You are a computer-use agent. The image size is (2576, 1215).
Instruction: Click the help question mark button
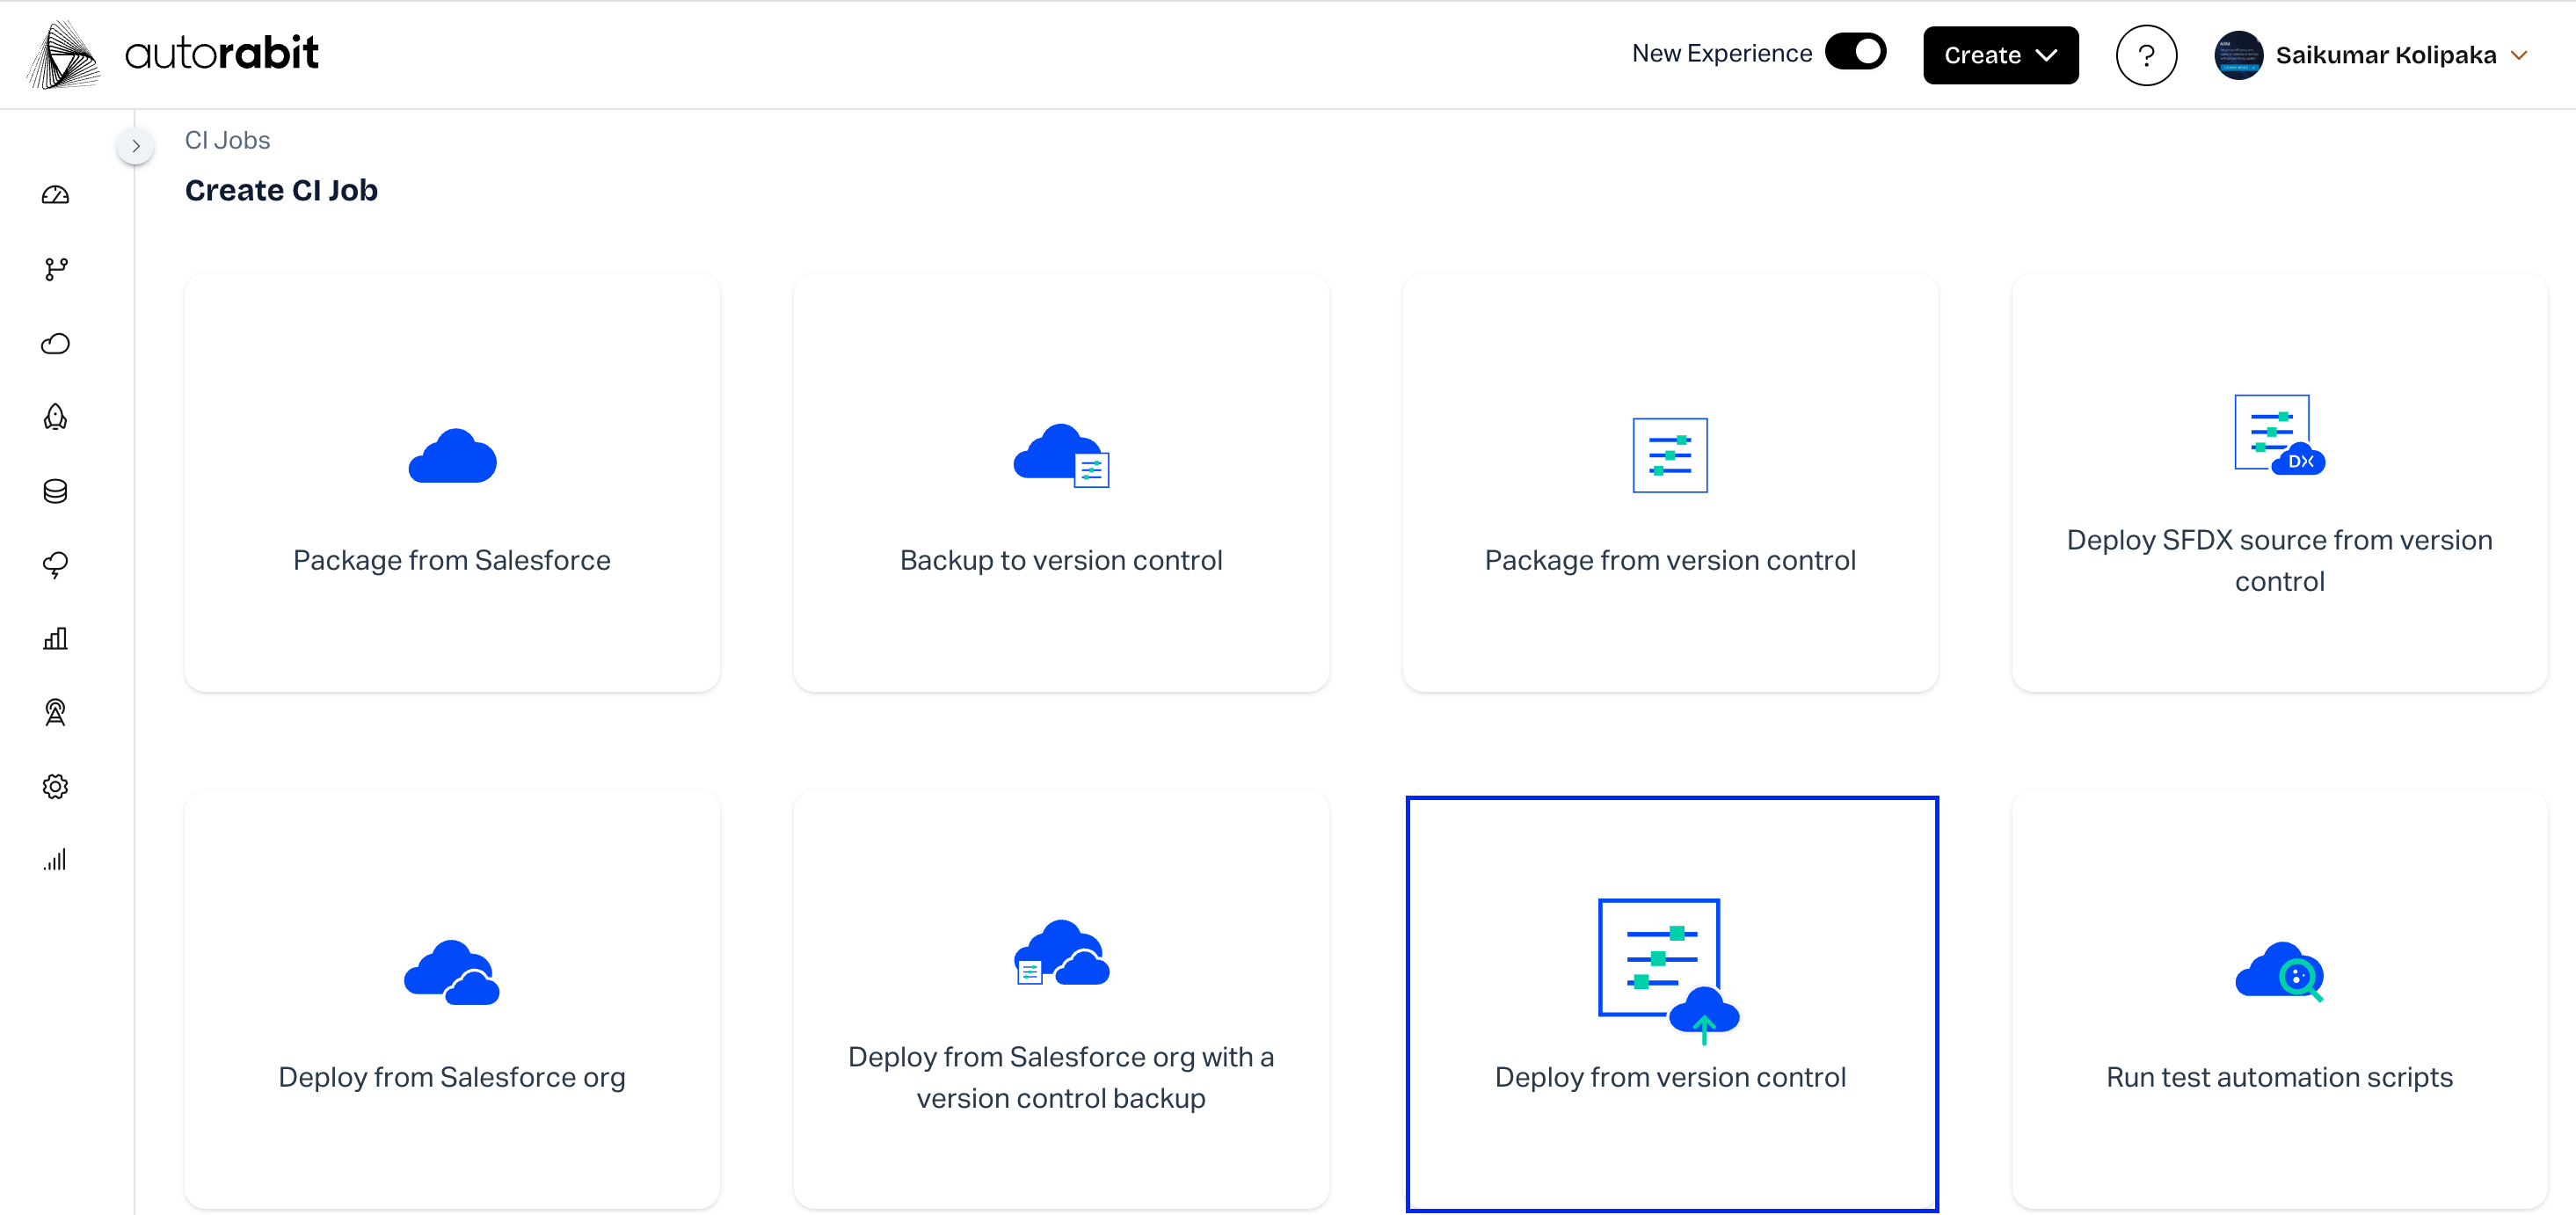(2146, 55)
